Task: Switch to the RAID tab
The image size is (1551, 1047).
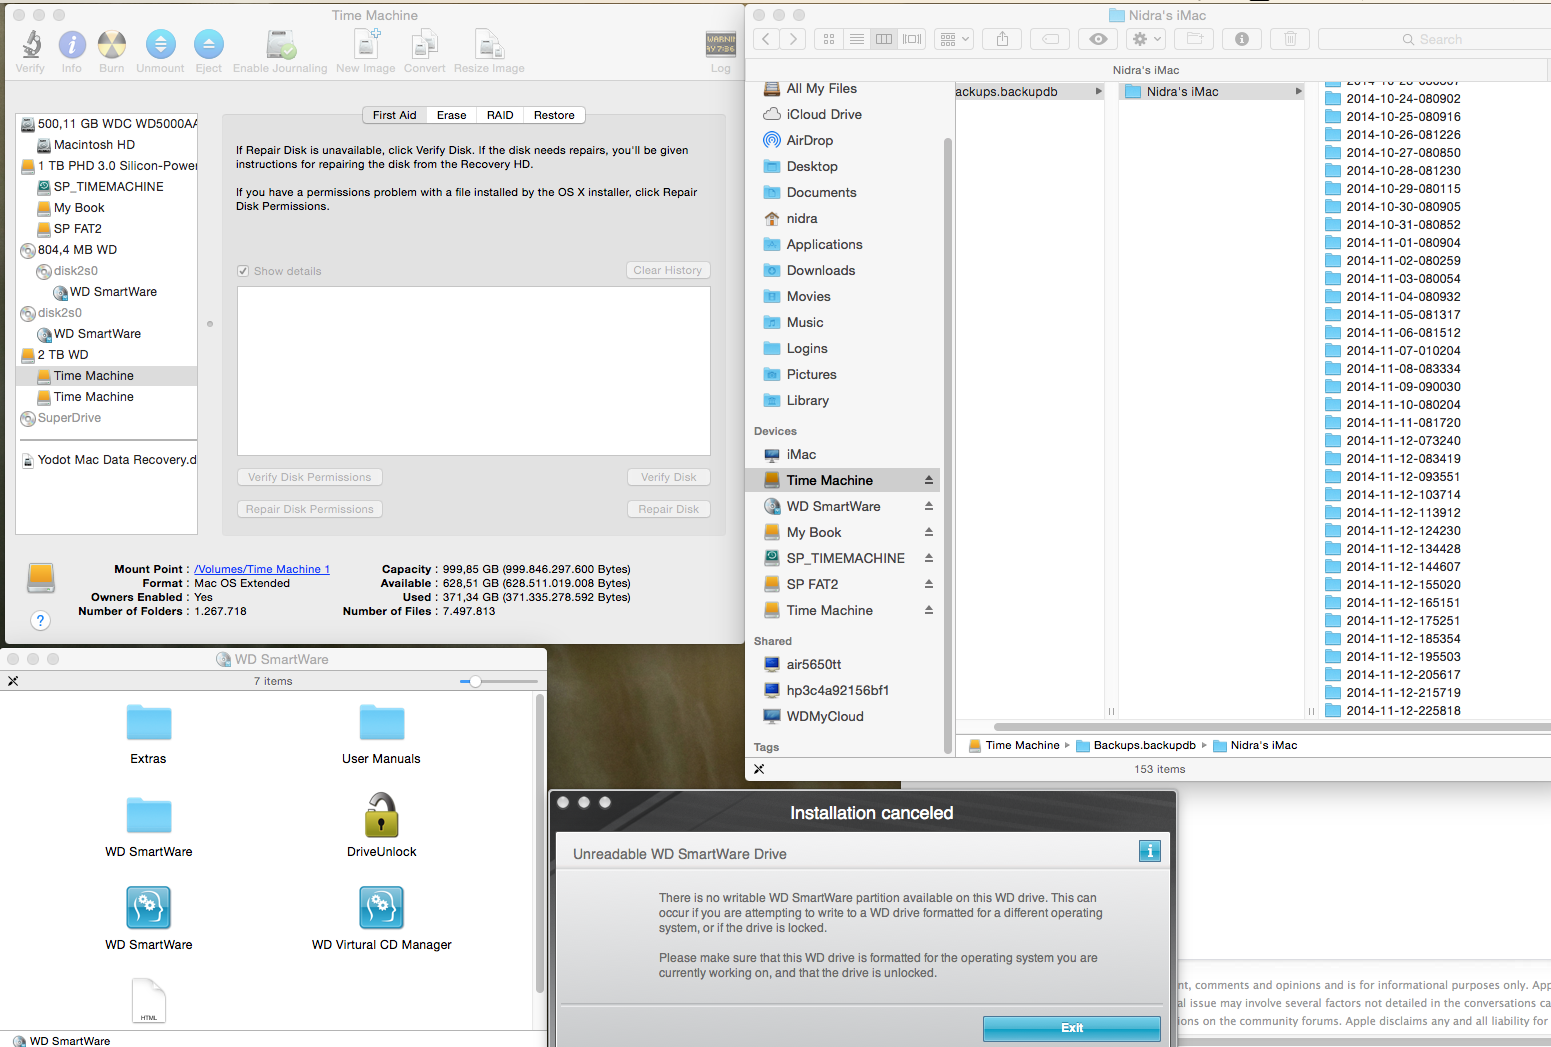Action: click(499, 114)
